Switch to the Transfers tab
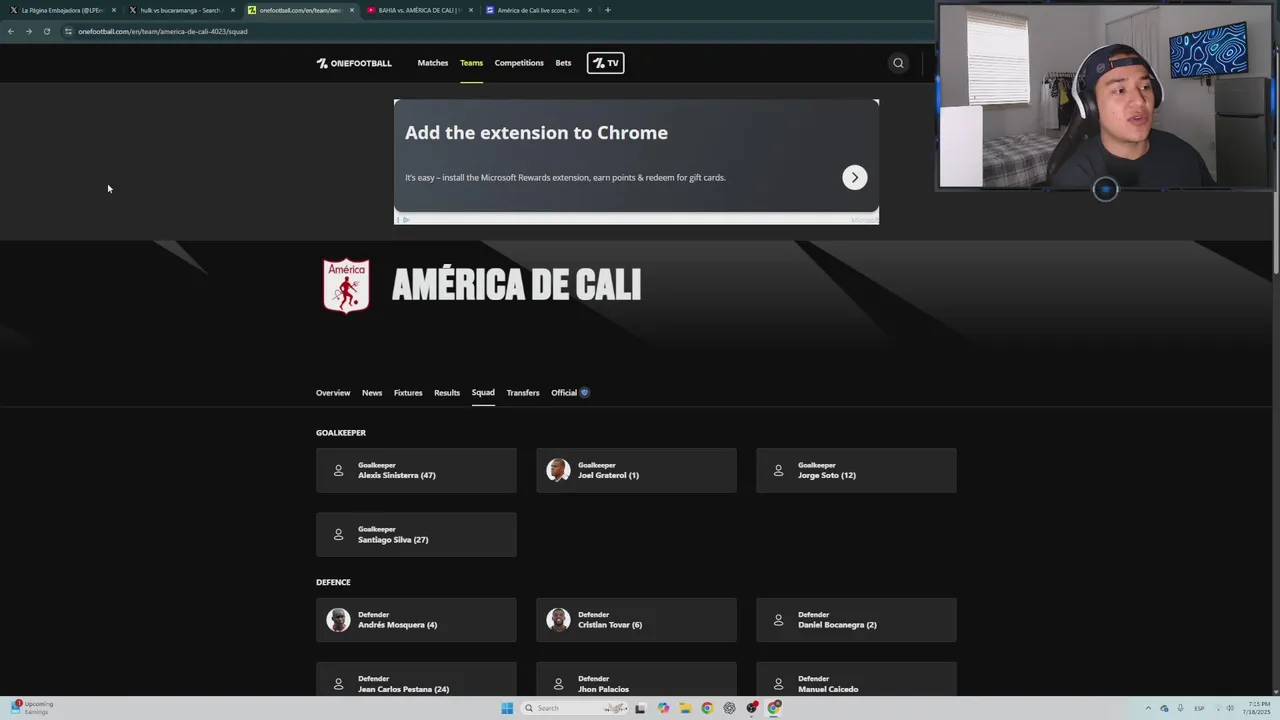 point(523,393)
